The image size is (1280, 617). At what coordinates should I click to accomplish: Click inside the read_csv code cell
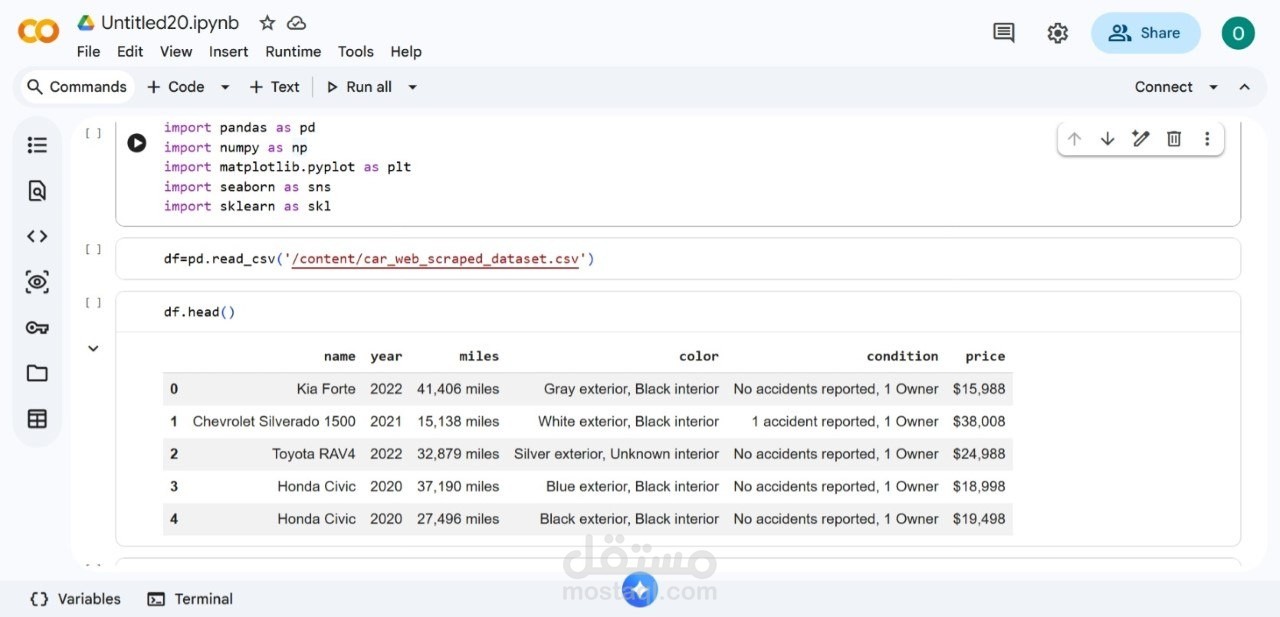point(678,259)
